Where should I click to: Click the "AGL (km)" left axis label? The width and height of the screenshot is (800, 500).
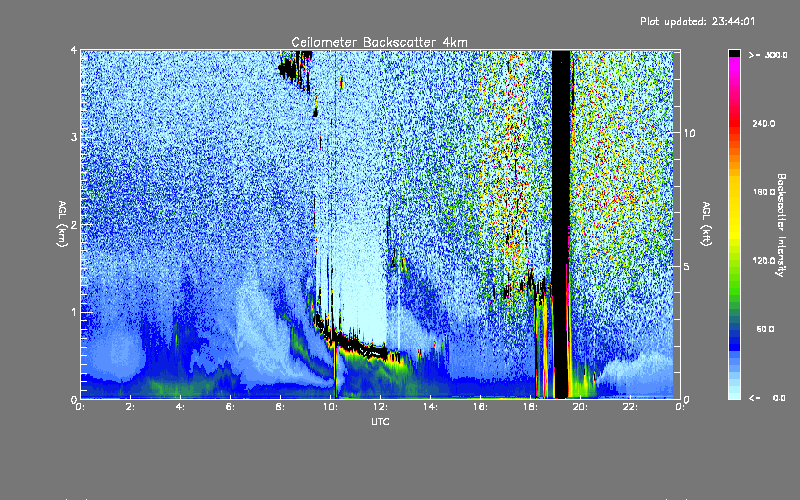pyautogui.click(x=62, y=224)
